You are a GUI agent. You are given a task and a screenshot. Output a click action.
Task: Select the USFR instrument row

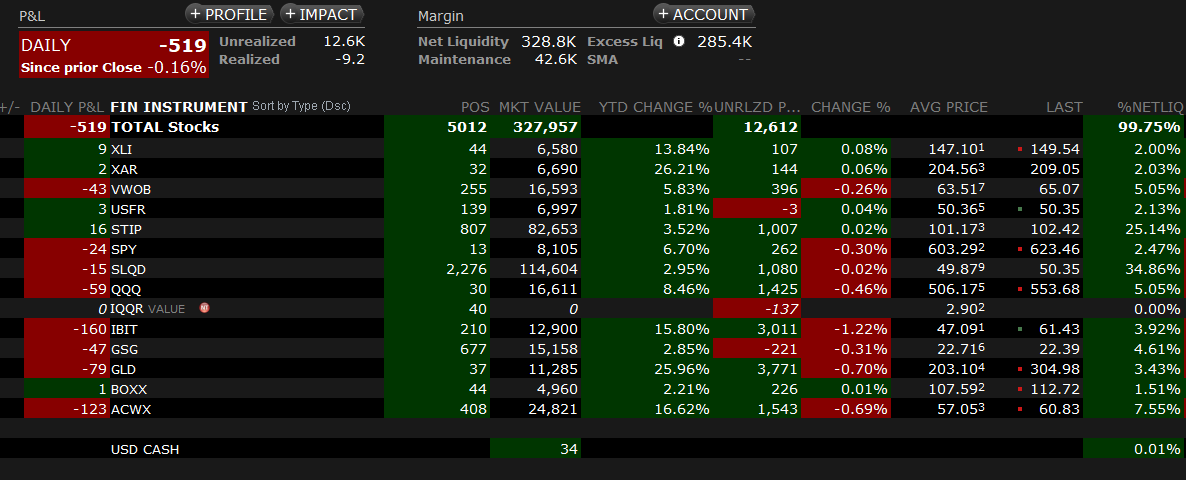(593, 209)
